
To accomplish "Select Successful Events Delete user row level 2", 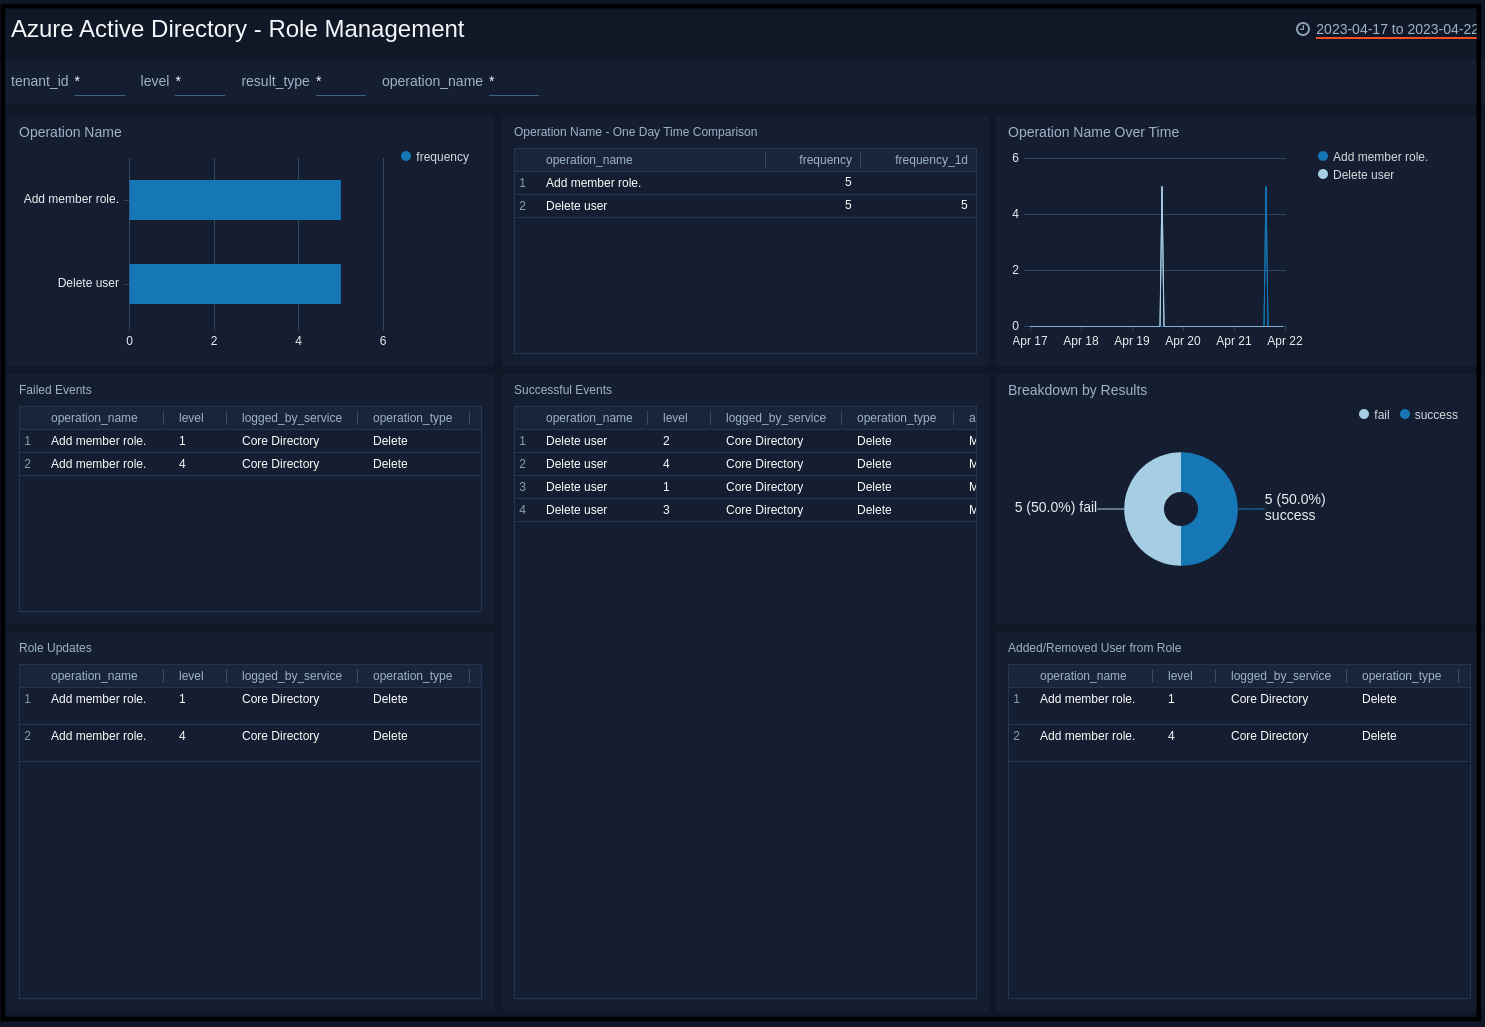I will click(745, 441).
